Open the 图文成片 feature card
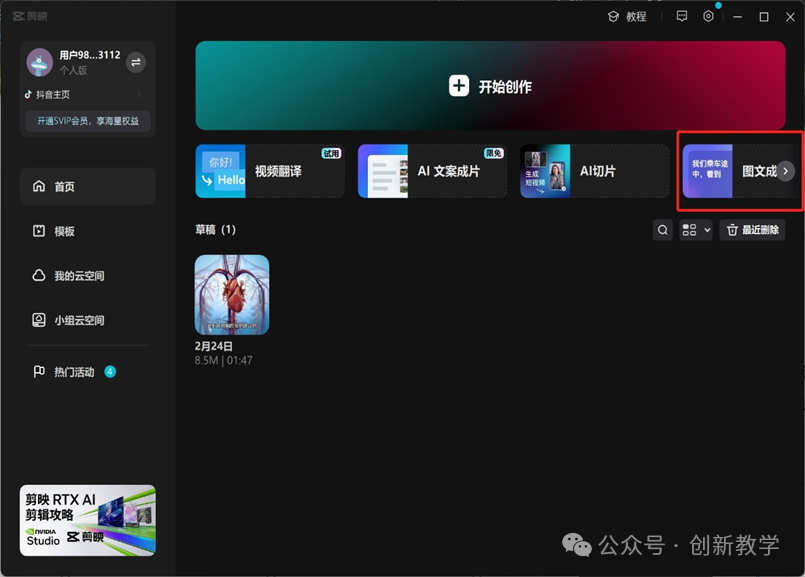Viewport: 805px width, 577px height. pos(741,171)
